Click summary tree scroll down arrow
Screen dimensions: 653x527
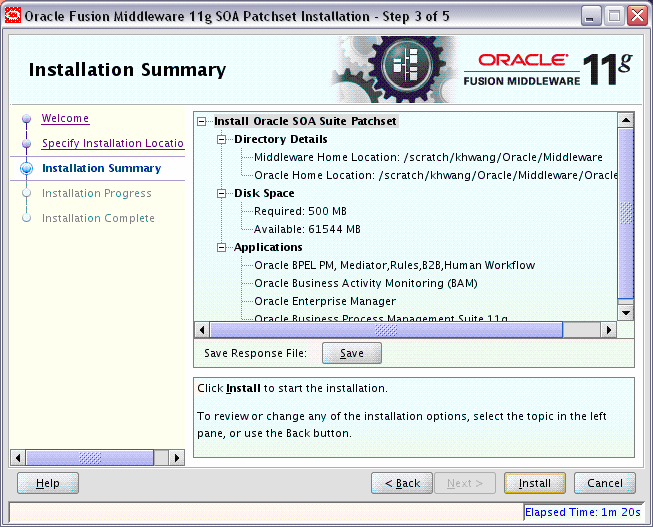click(626, 312)
